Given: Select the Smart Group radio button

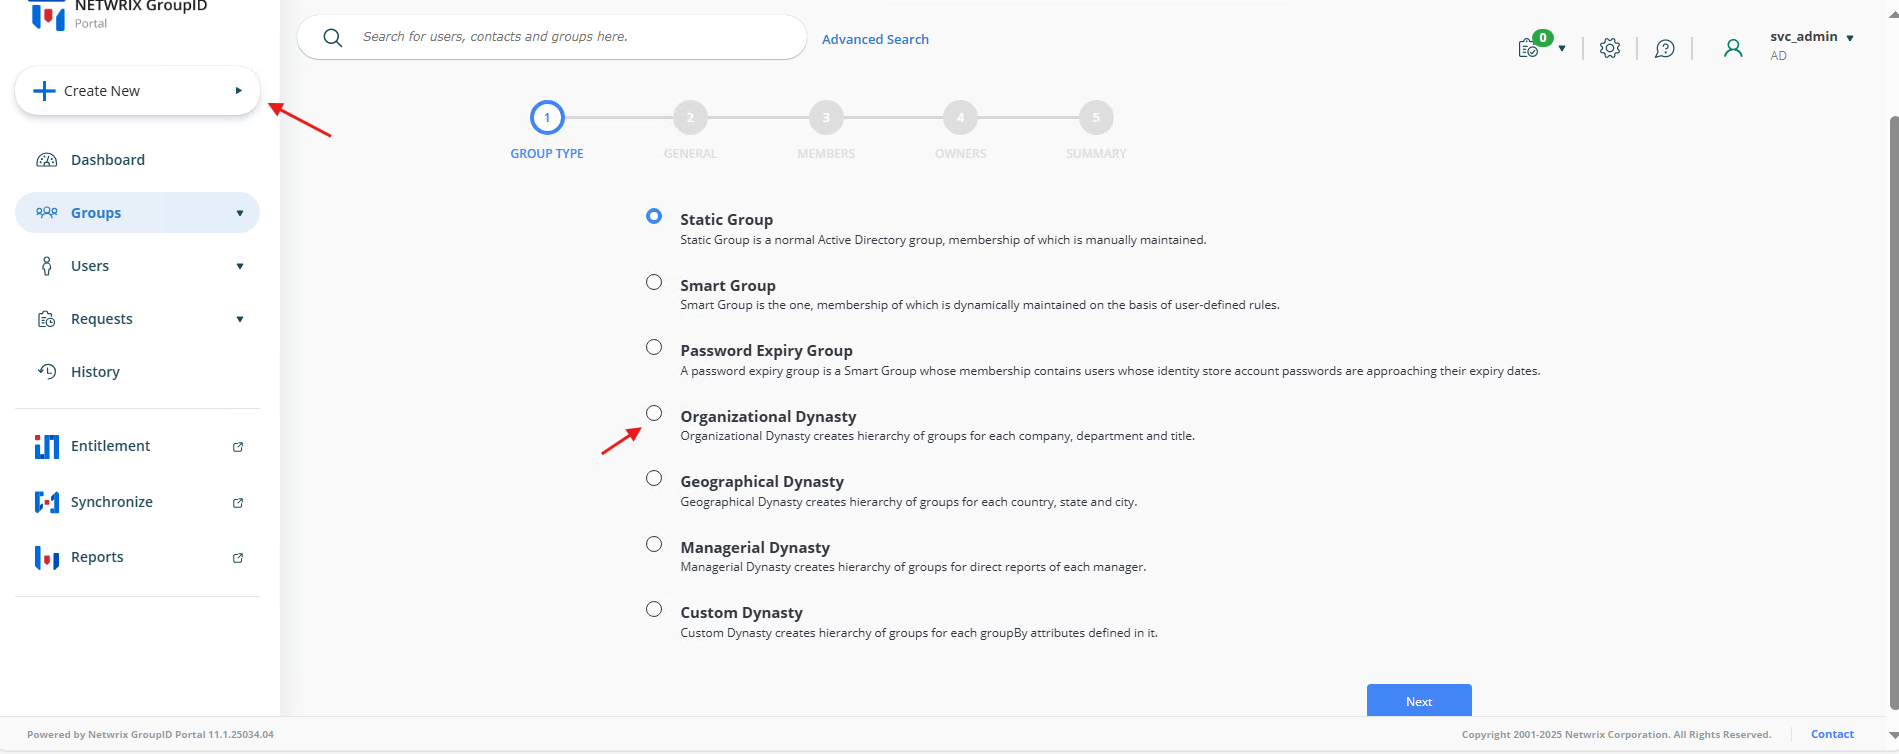Looking at the screenshot, I should (x=654, y=283).
